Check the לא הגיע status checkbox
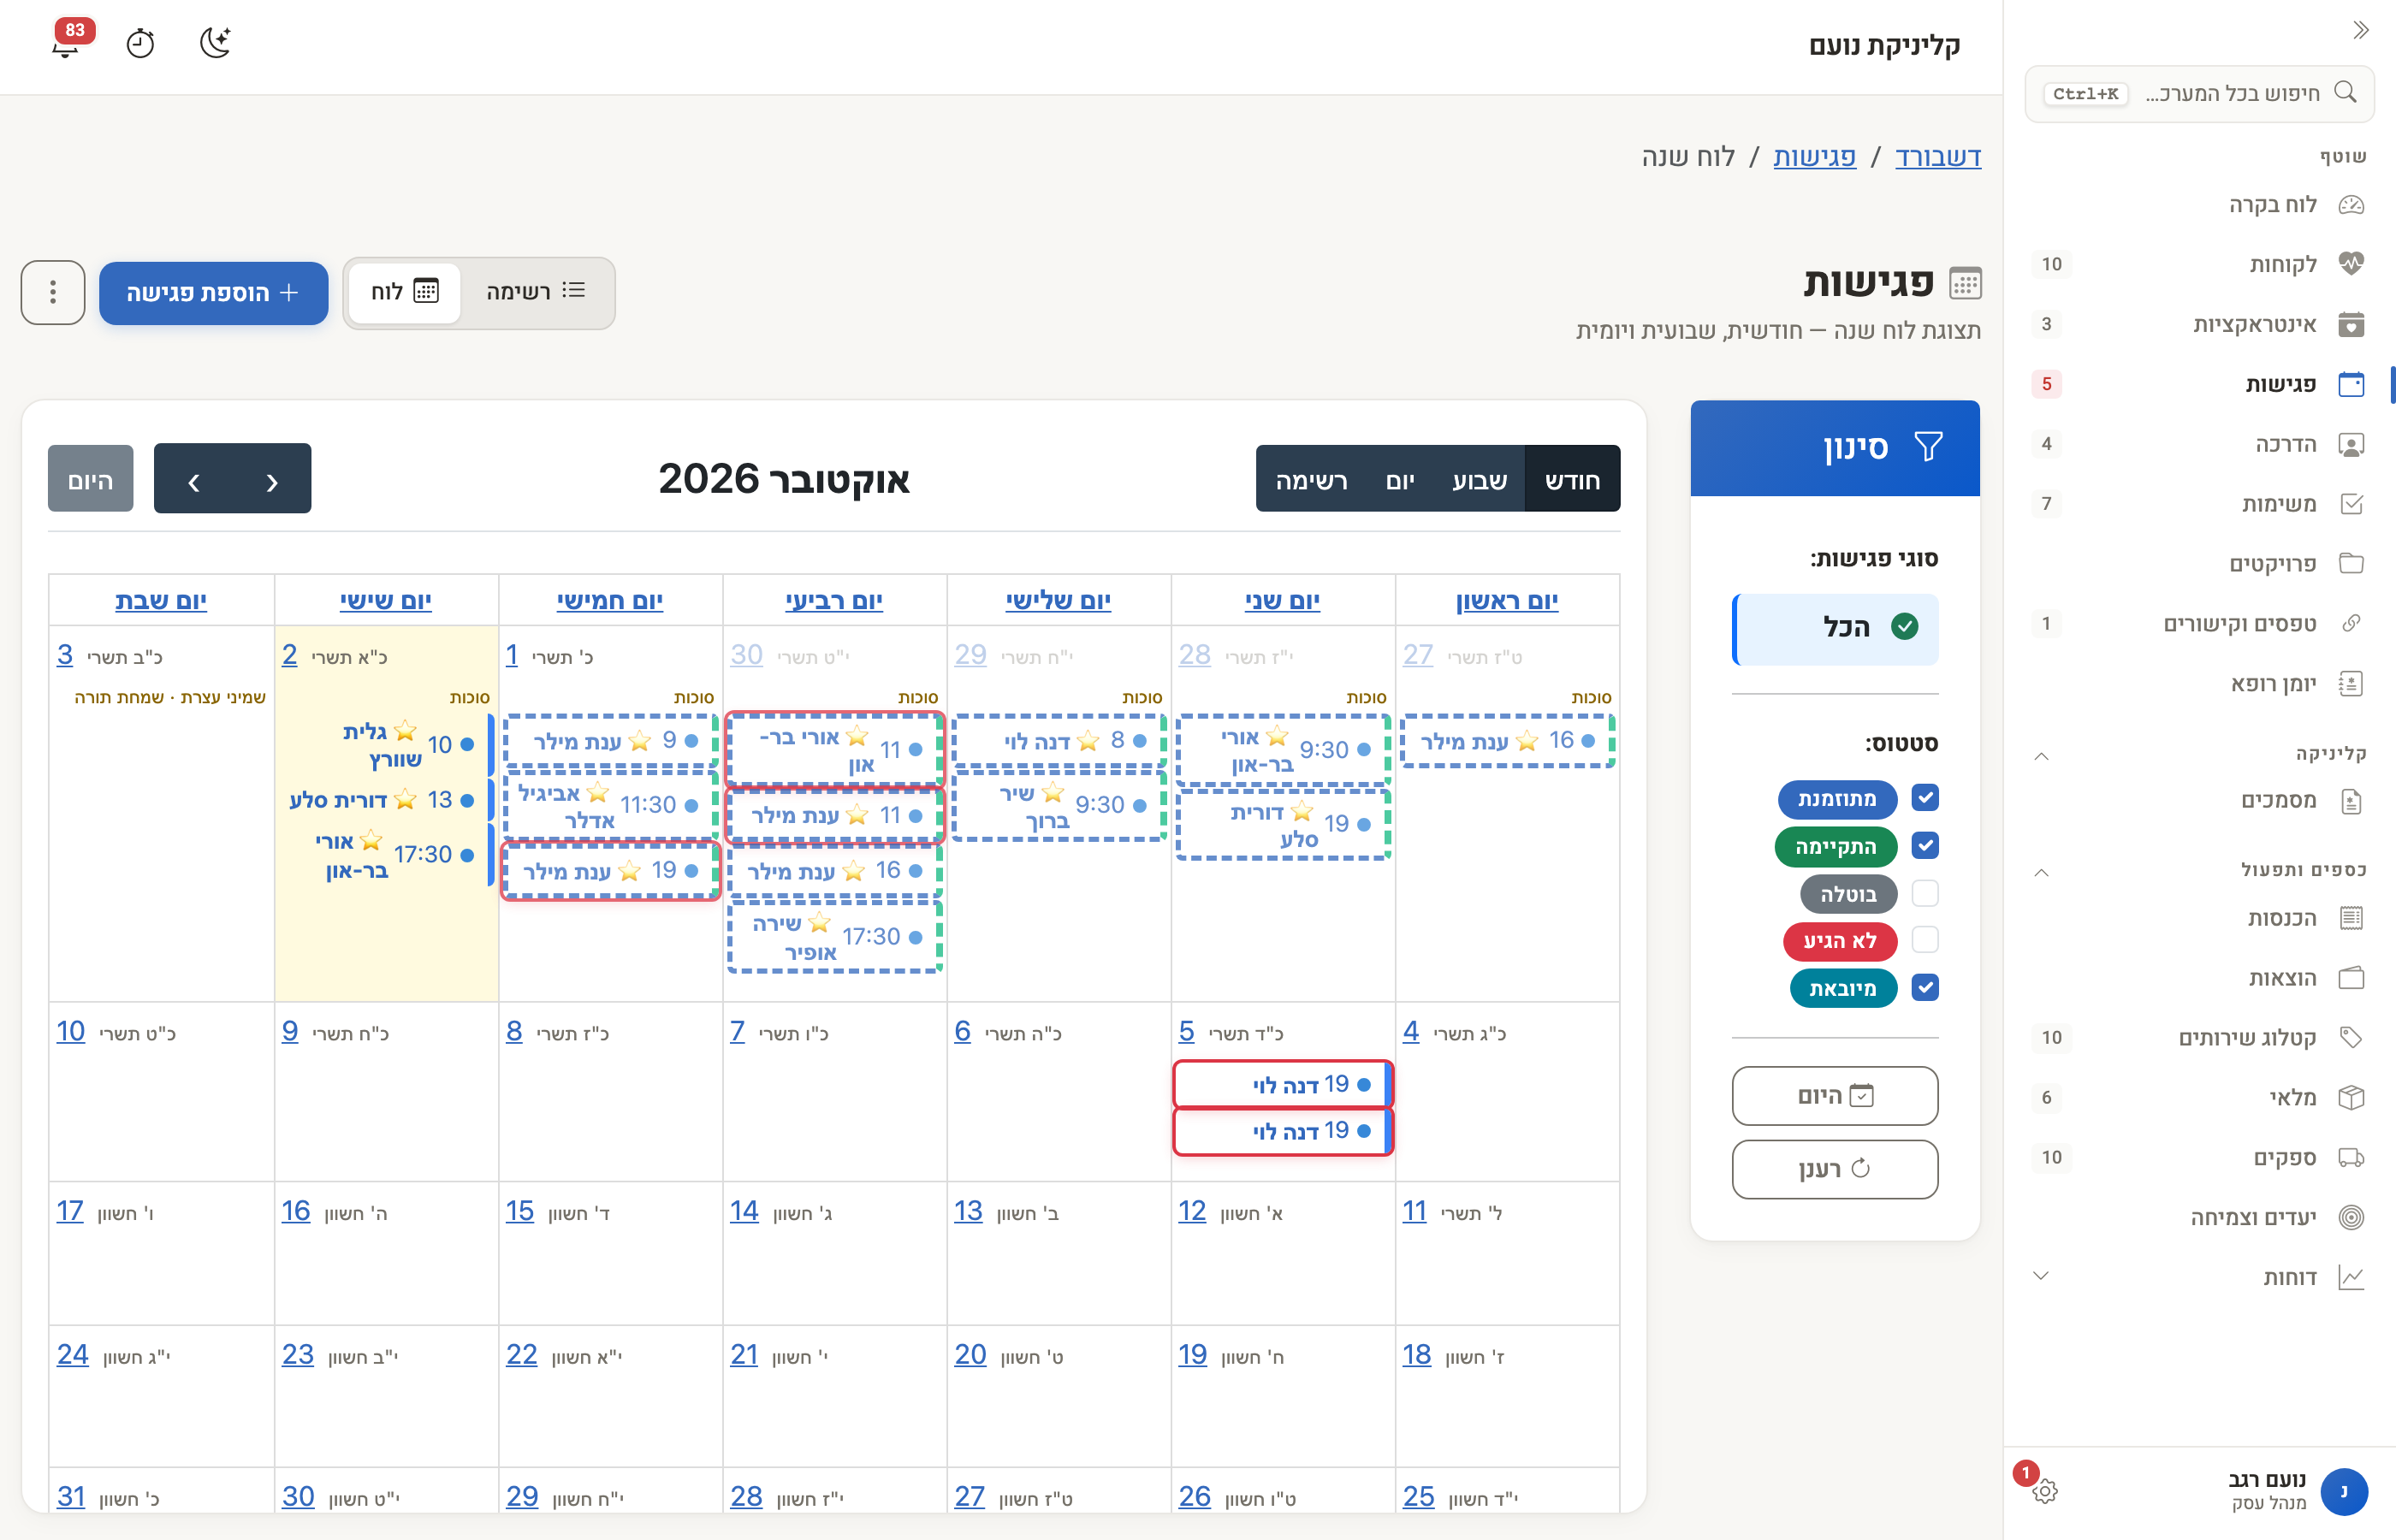Image resolution: width=2396 pixels, height=1540 pixels. coord(1924,940)
